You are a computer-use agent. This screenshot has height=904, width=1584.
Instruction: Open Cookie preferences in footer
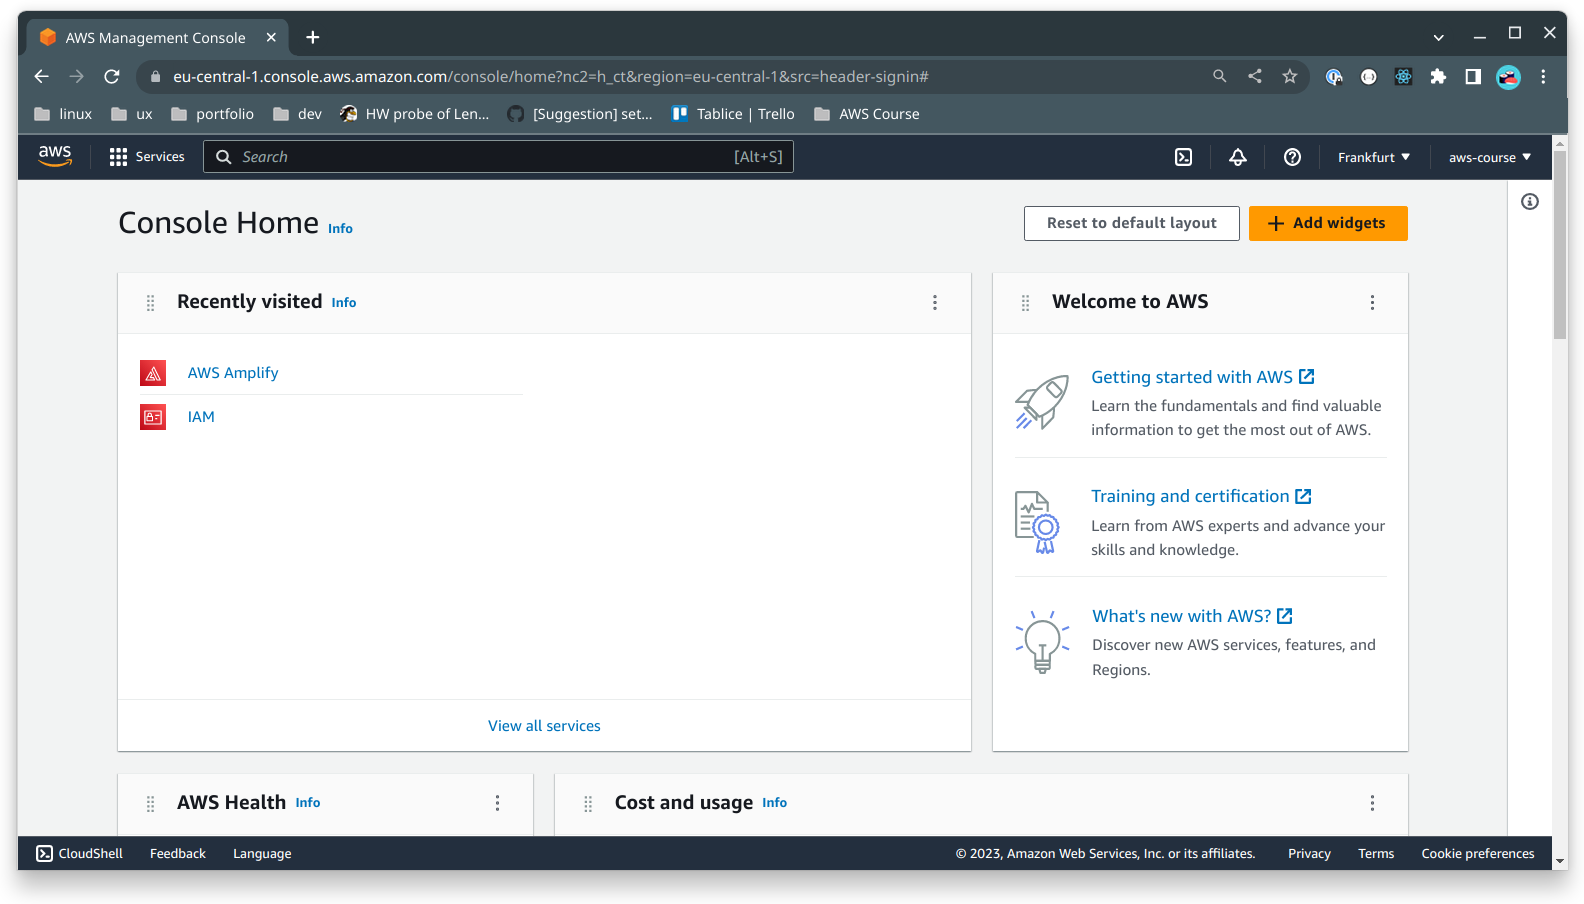1478,853
